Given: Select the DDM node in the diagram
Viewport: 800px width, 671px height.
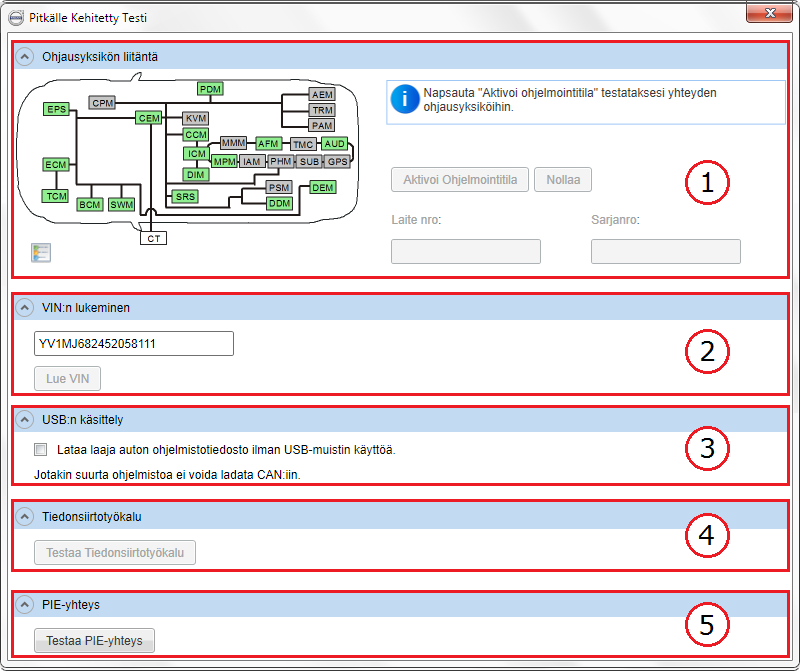Looking at the screenshot, I should 280,203.
